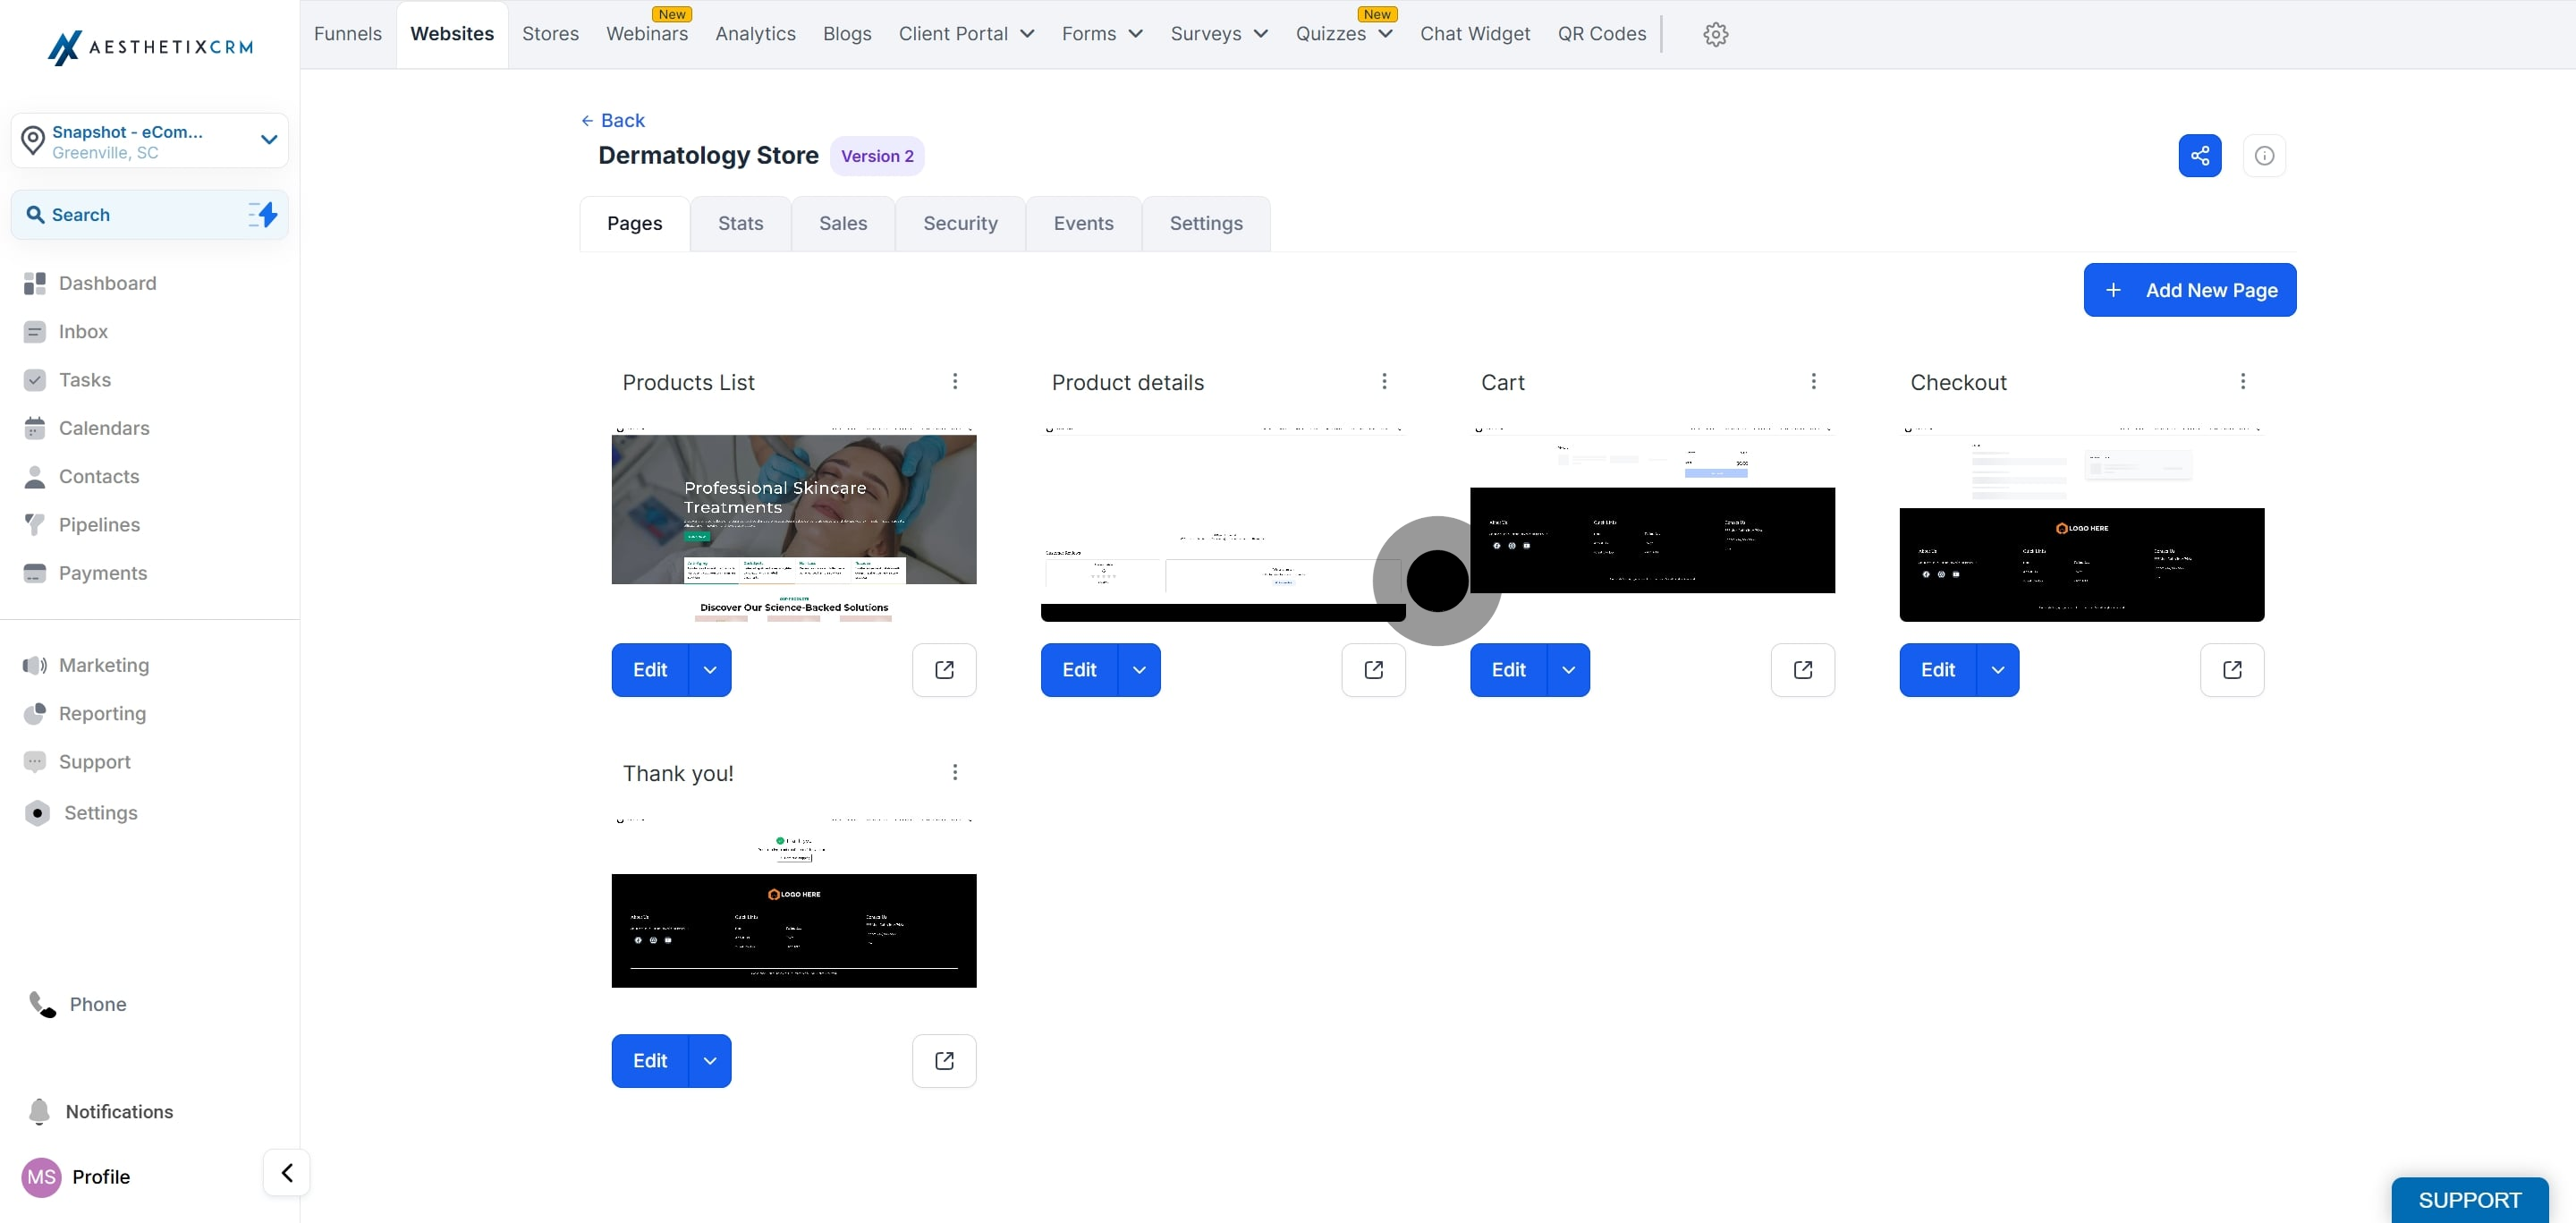Open the settings gear in top navigation

click(1716, 34)
